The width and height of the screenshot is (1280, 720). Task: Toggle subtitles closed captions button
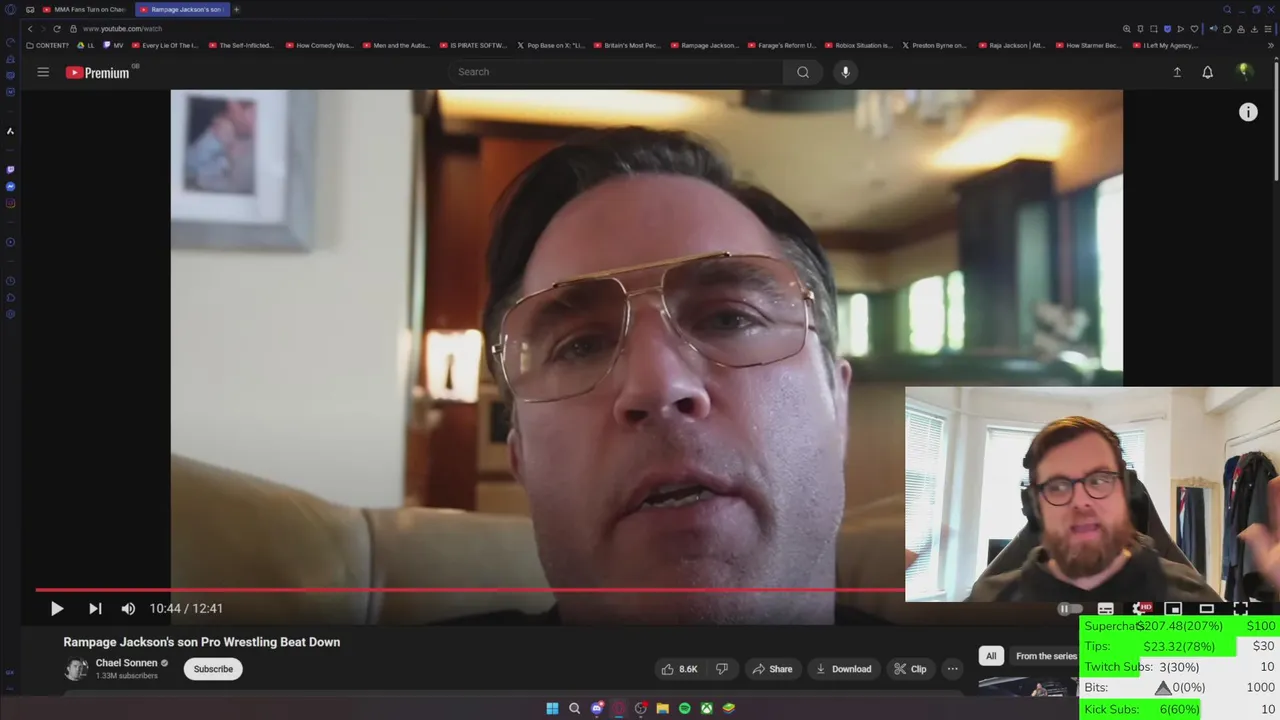click(x=1105, y=608)
